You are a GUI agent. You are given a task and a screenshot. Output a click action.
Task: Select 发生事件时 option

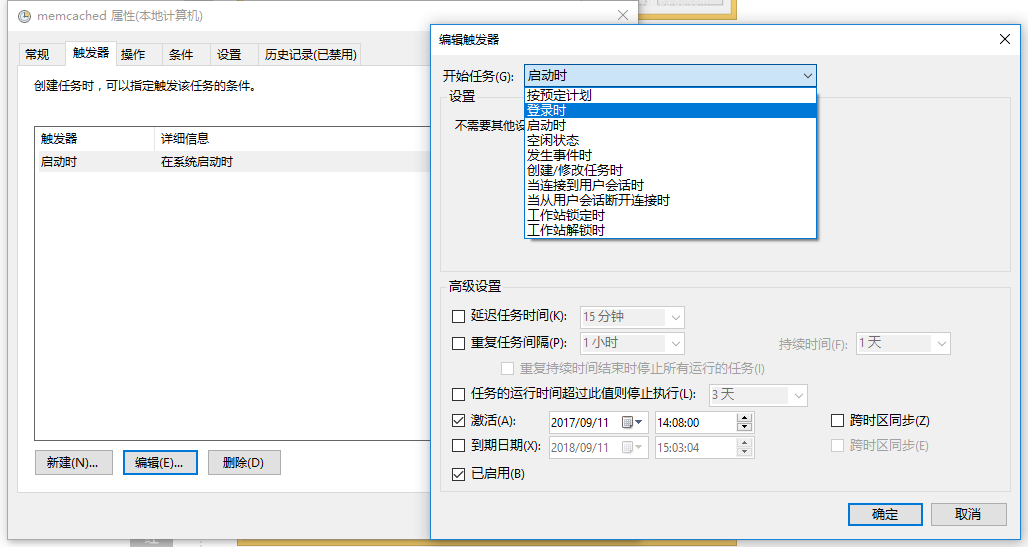[671, 155]
